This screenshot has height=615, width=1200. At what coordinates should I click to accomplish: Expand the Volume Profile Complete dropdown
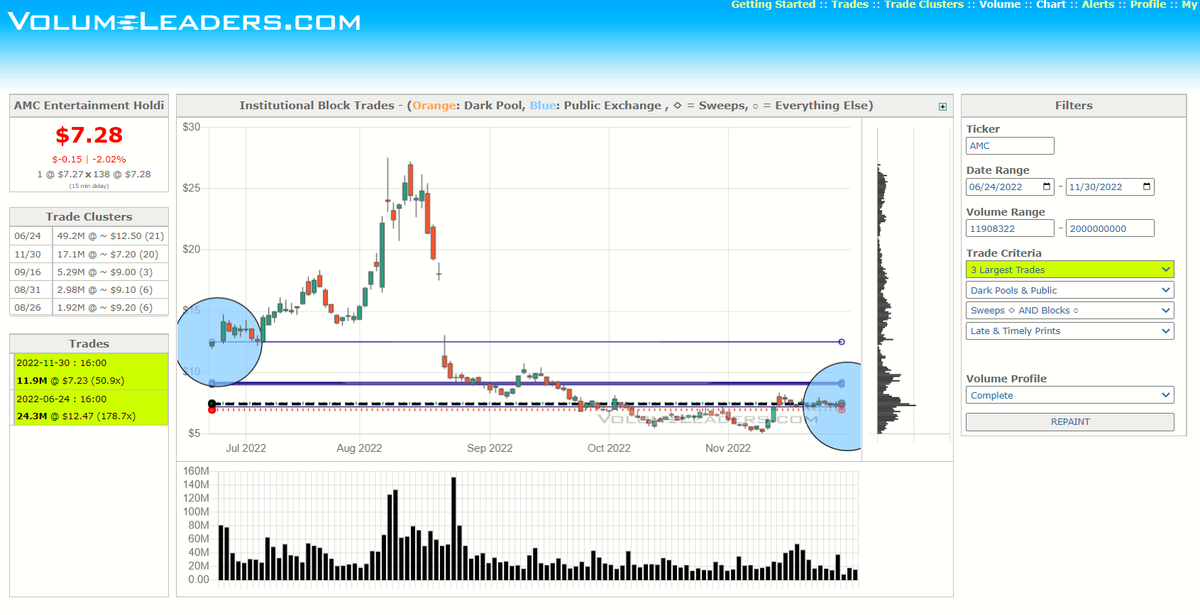(x=1070, y=395)
